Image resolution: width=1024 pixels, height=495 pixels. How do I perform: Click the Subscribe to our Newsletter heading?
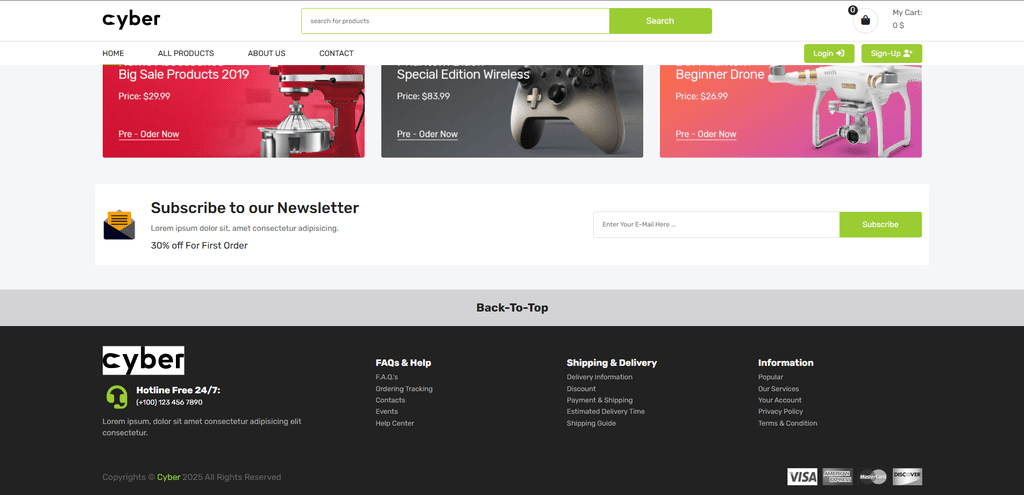pos(255,208)
